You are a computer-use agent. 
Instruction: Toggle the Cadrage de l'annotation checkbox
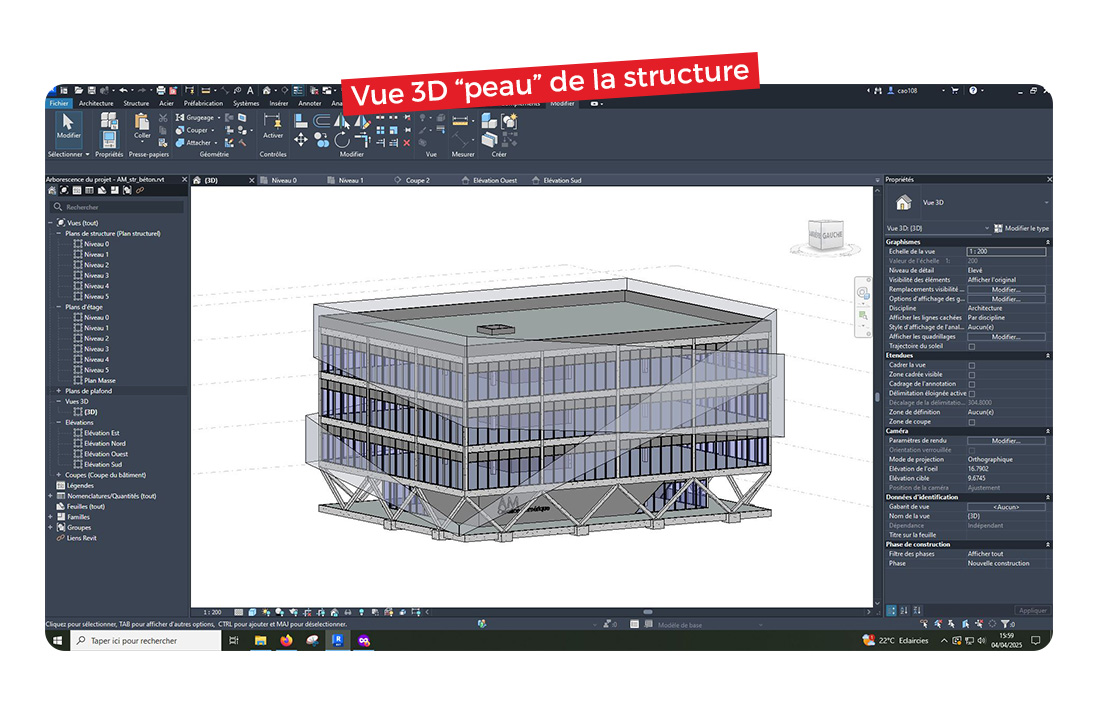pyautogui.click(x=972, y=384)
